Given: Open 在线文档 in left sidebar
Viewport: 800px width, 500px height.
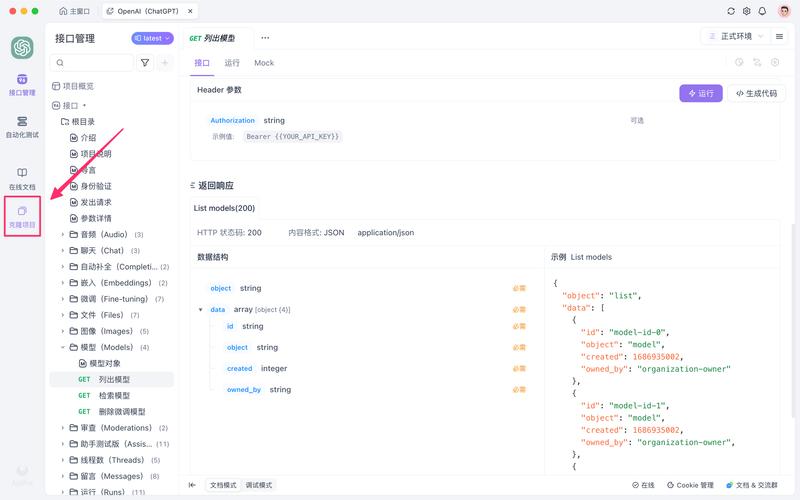Looking at the screenshot, I should (x=22, y=178).
